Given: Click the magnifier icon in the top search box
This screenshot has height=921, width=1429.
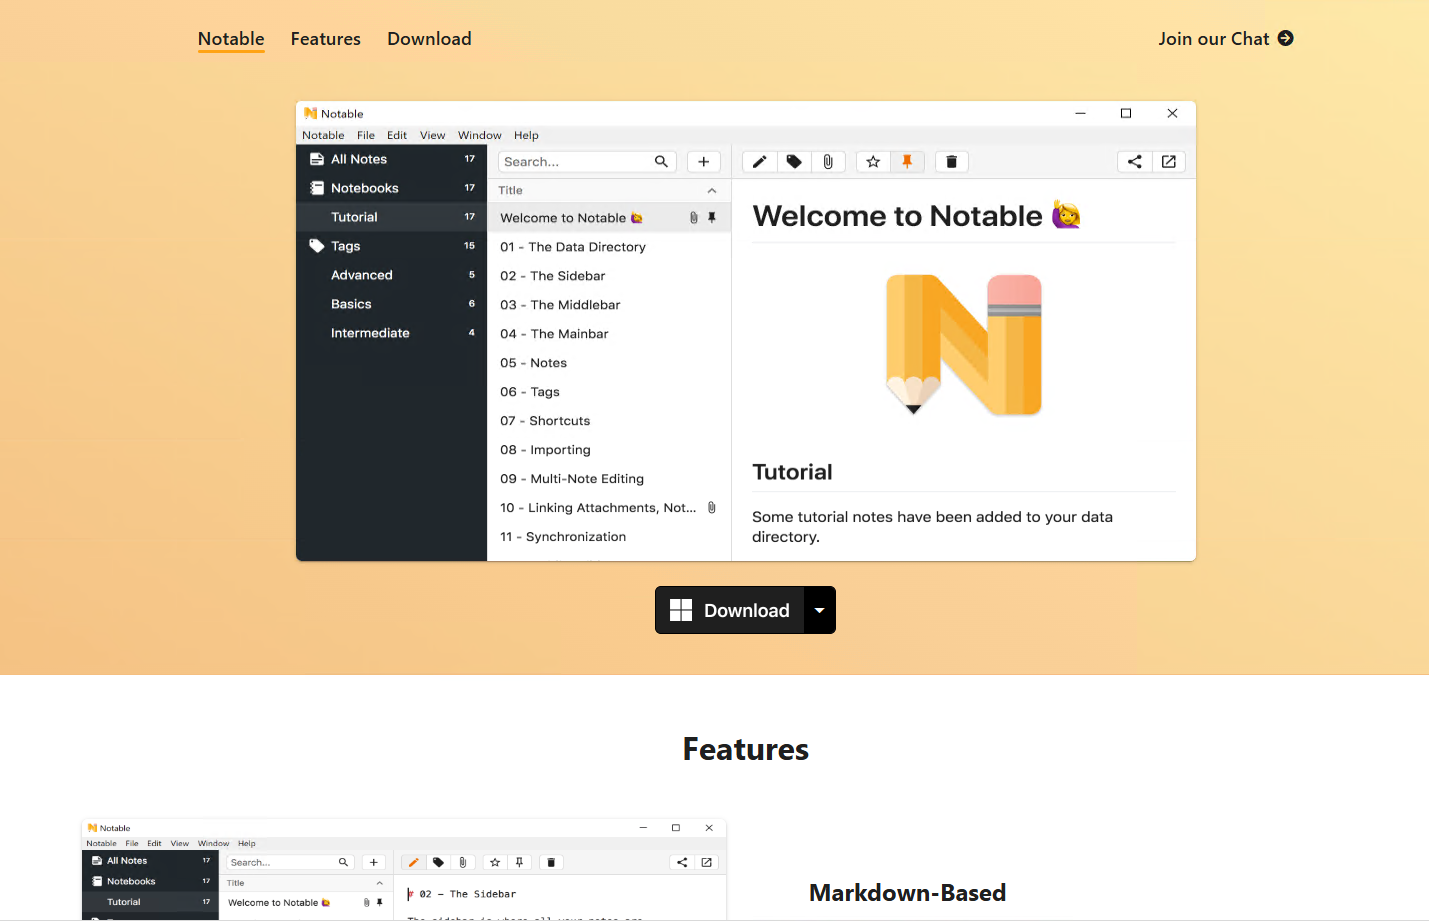Looking at the screenshot, I should pyautogui.click(x=661, y=162).
